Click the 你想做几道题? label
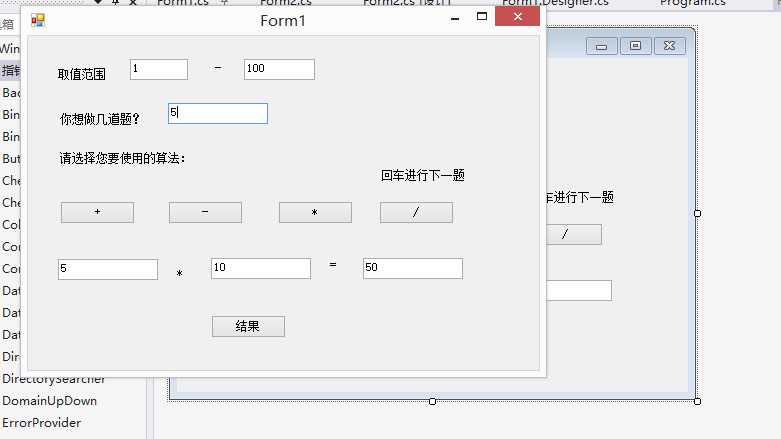This screenshot has width=781, height=439. click(x=100, y=119)
